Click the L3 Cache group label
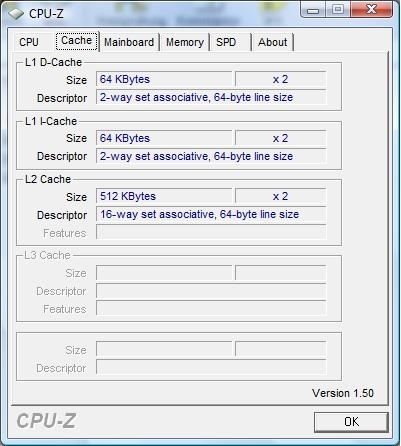This screenshot has width=401, height=446. click(x=47, y=255)
